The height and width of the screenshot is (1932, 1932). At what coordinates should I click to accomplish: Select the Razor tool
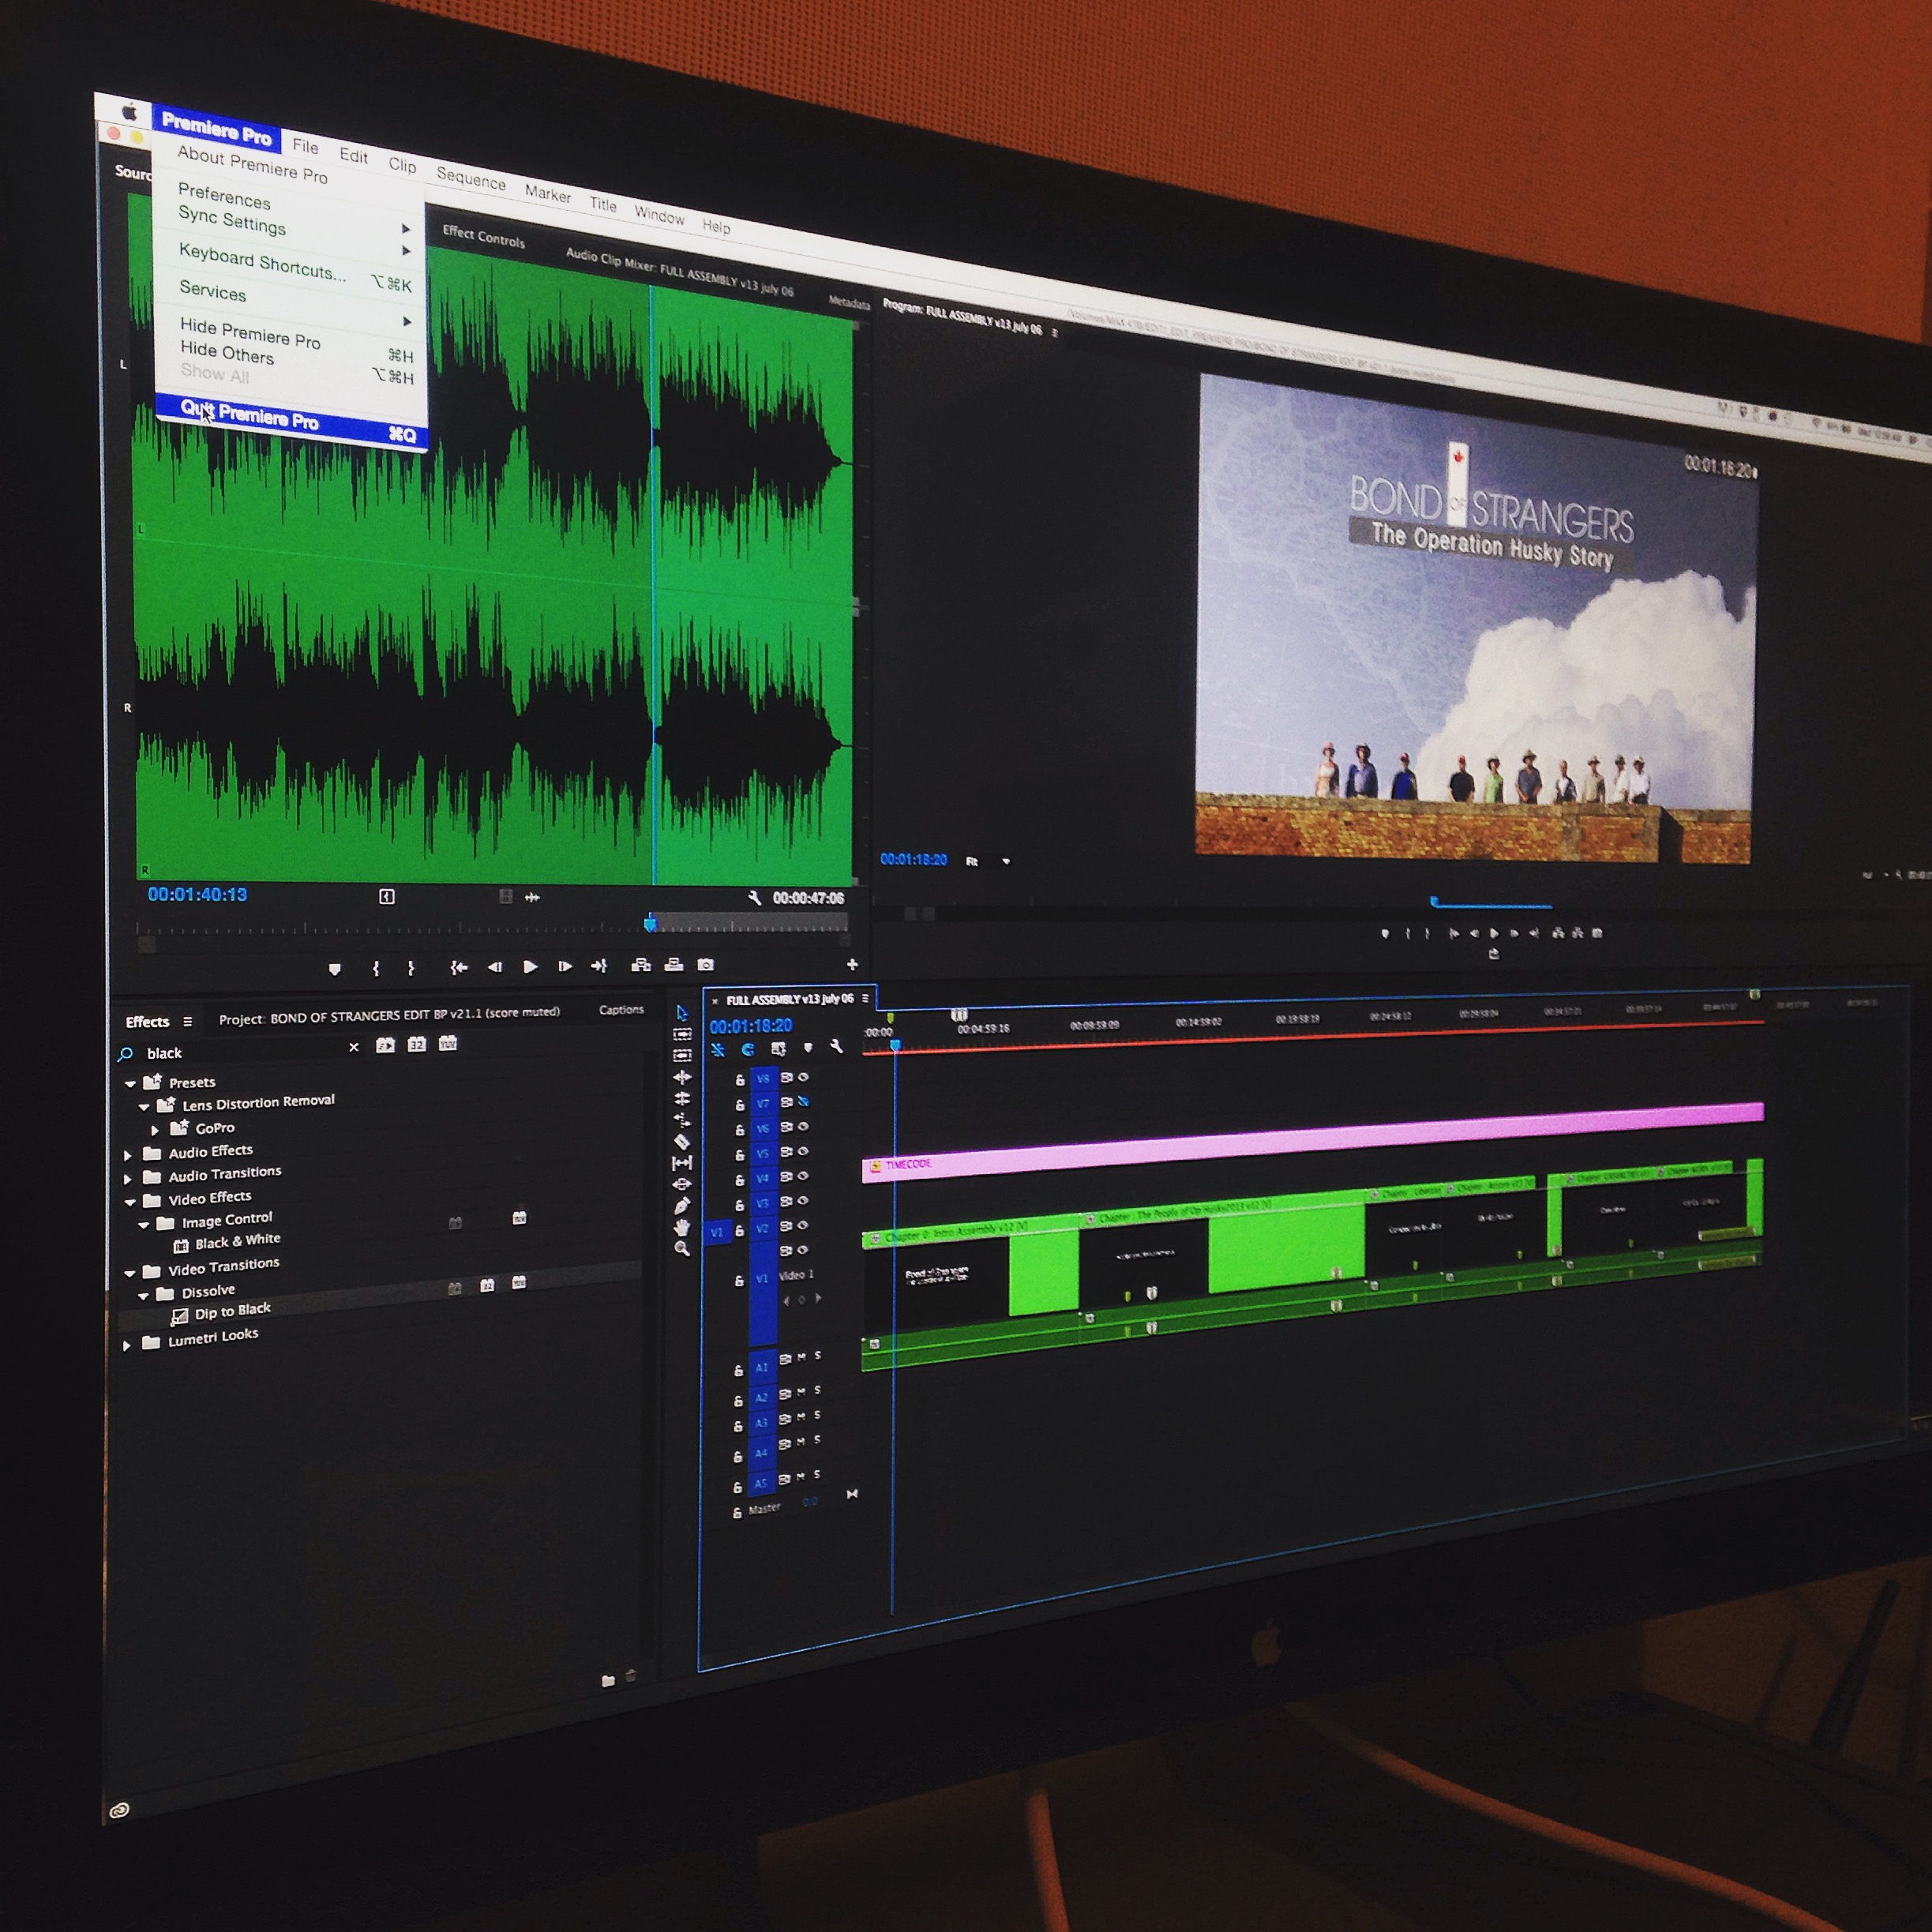click(x=682, y=1141)
